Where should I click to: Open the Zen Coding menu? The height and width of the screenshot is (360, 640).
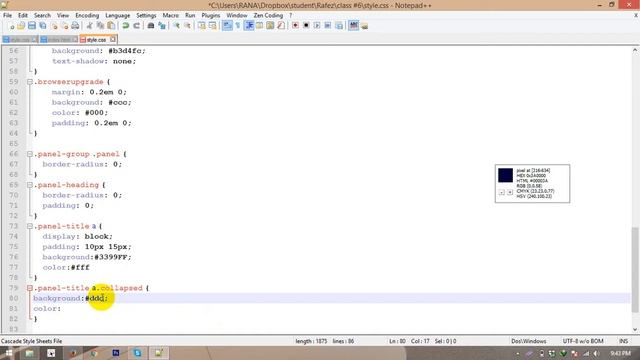point(268,15)
